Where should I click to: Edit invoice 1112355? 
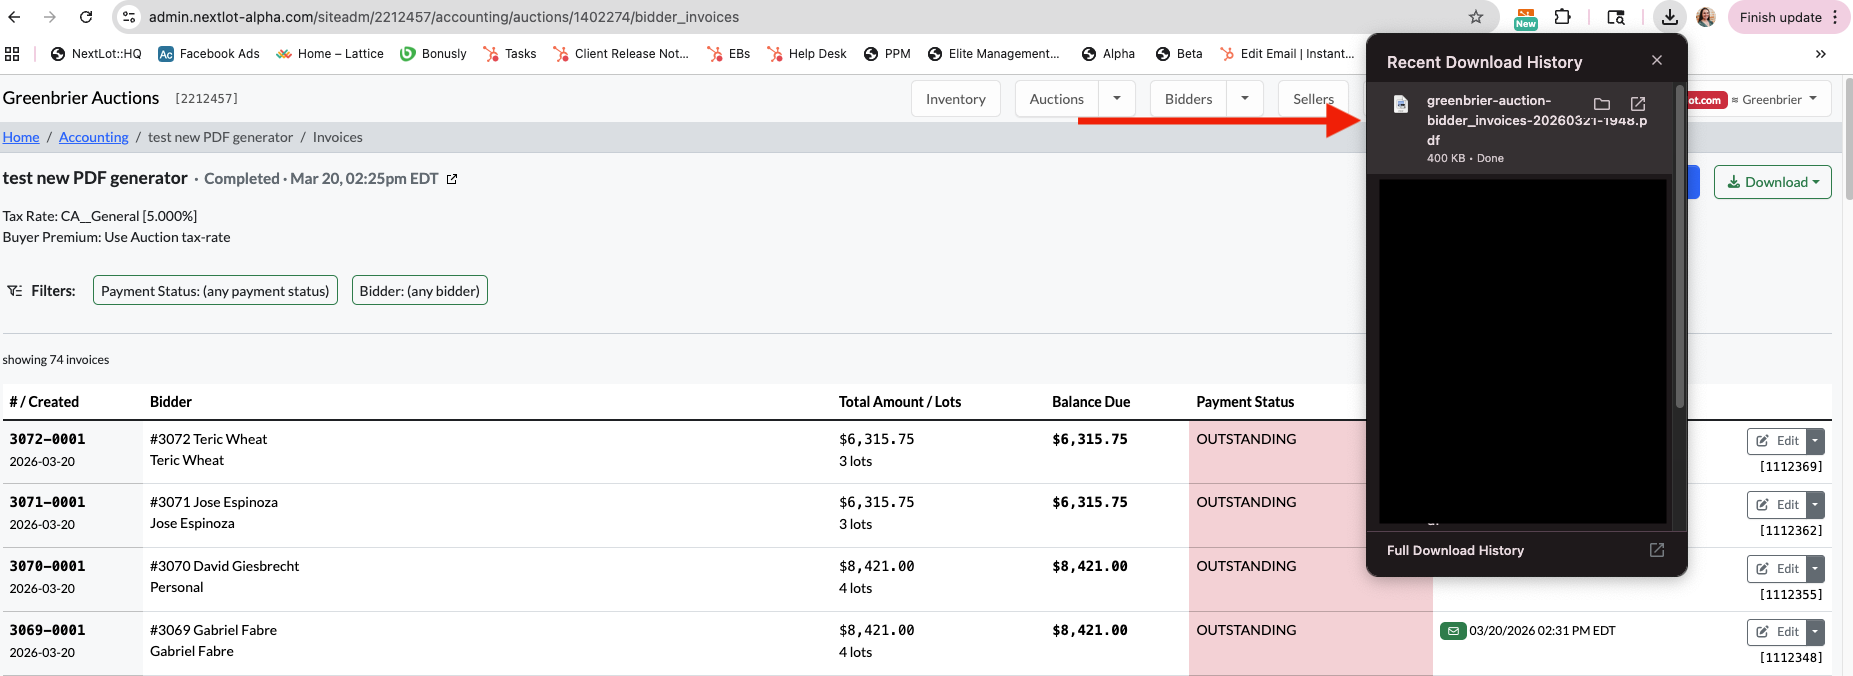click(x=1778, y=569)
